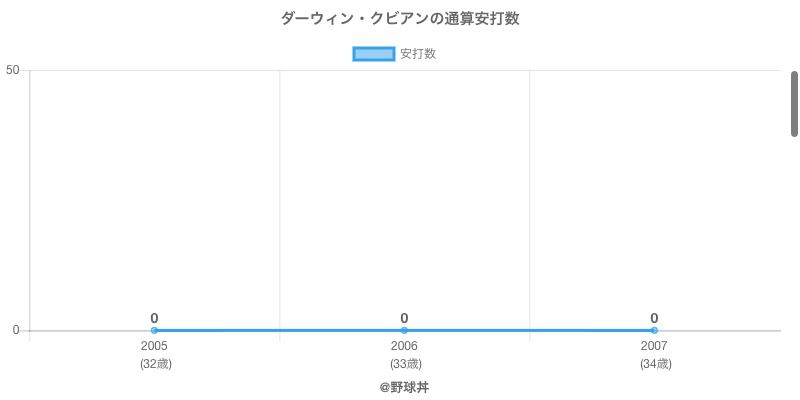The height and width of the screenshot is (400, 800).
Task: Select the 2005 x-axis year label
Action: tap(154, 346)
